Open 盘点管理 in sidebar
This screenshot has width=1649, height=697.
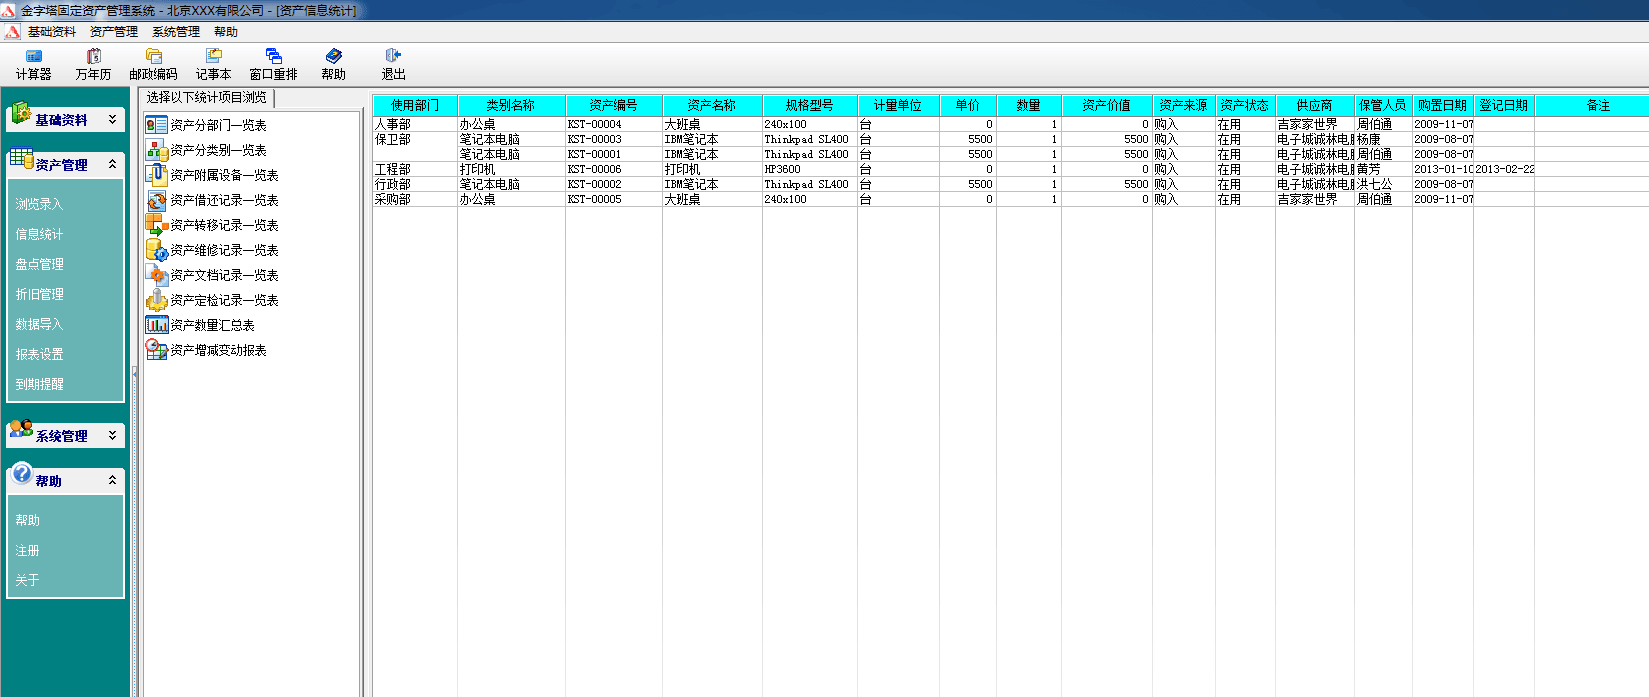(39, 264)
